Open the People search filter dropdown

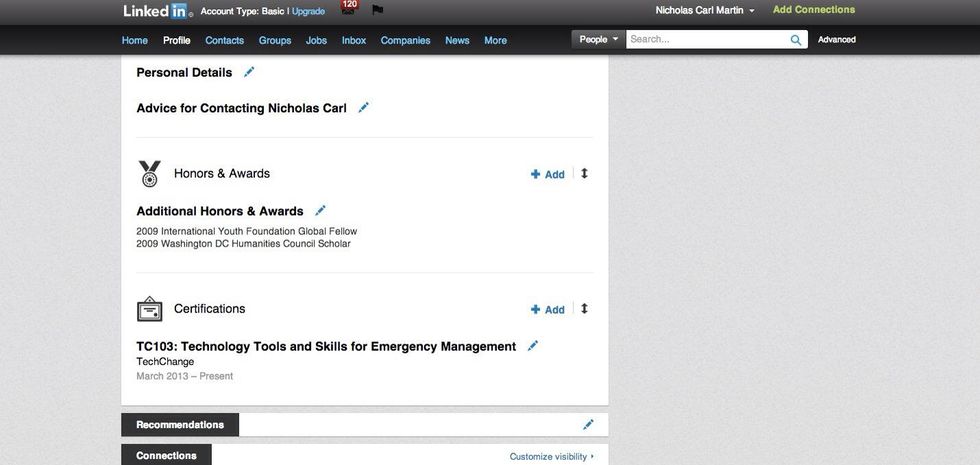598,40
